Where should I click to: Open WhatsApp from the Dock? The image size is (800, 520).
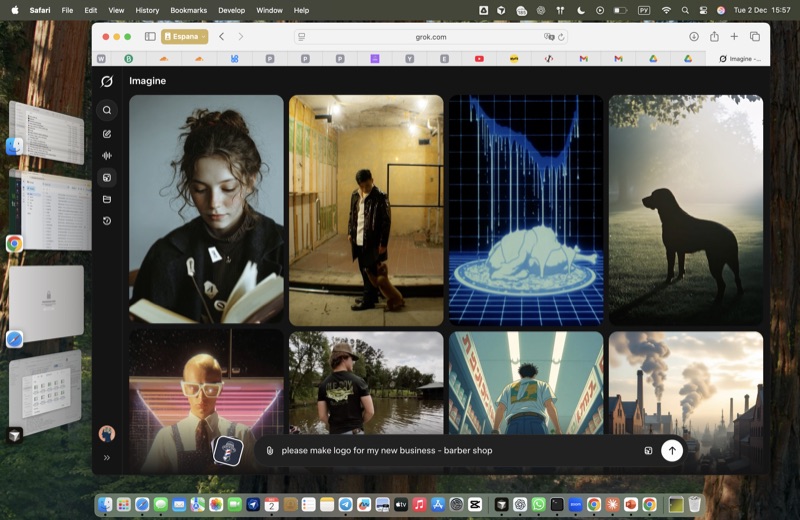coord(538,505)
